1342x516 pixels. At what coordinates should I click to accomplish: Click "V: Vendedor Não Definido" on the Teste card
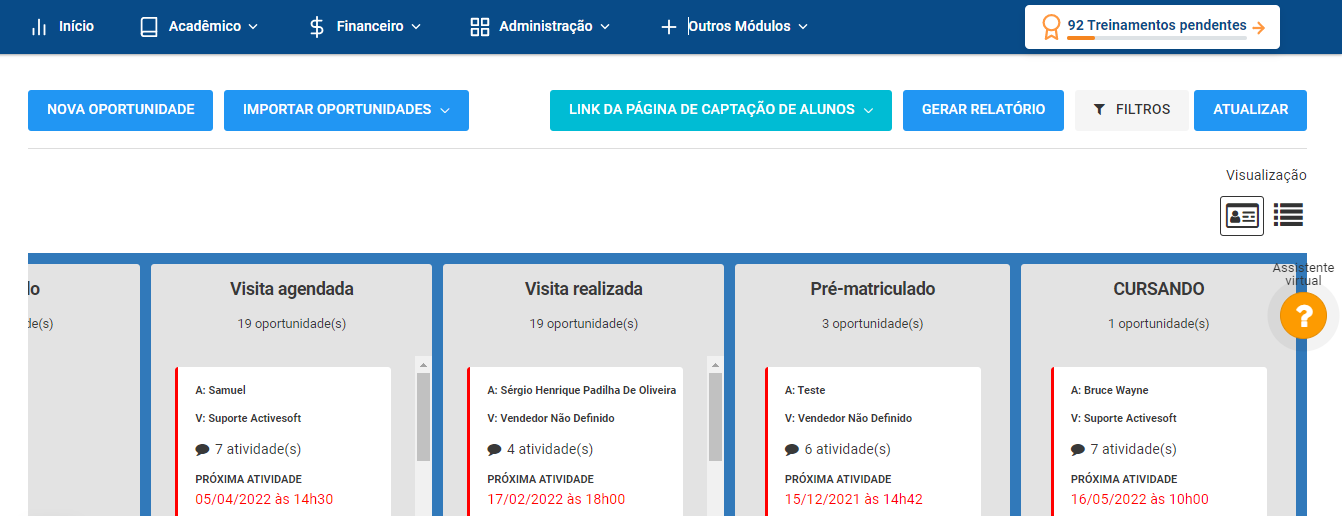point(848,418)
